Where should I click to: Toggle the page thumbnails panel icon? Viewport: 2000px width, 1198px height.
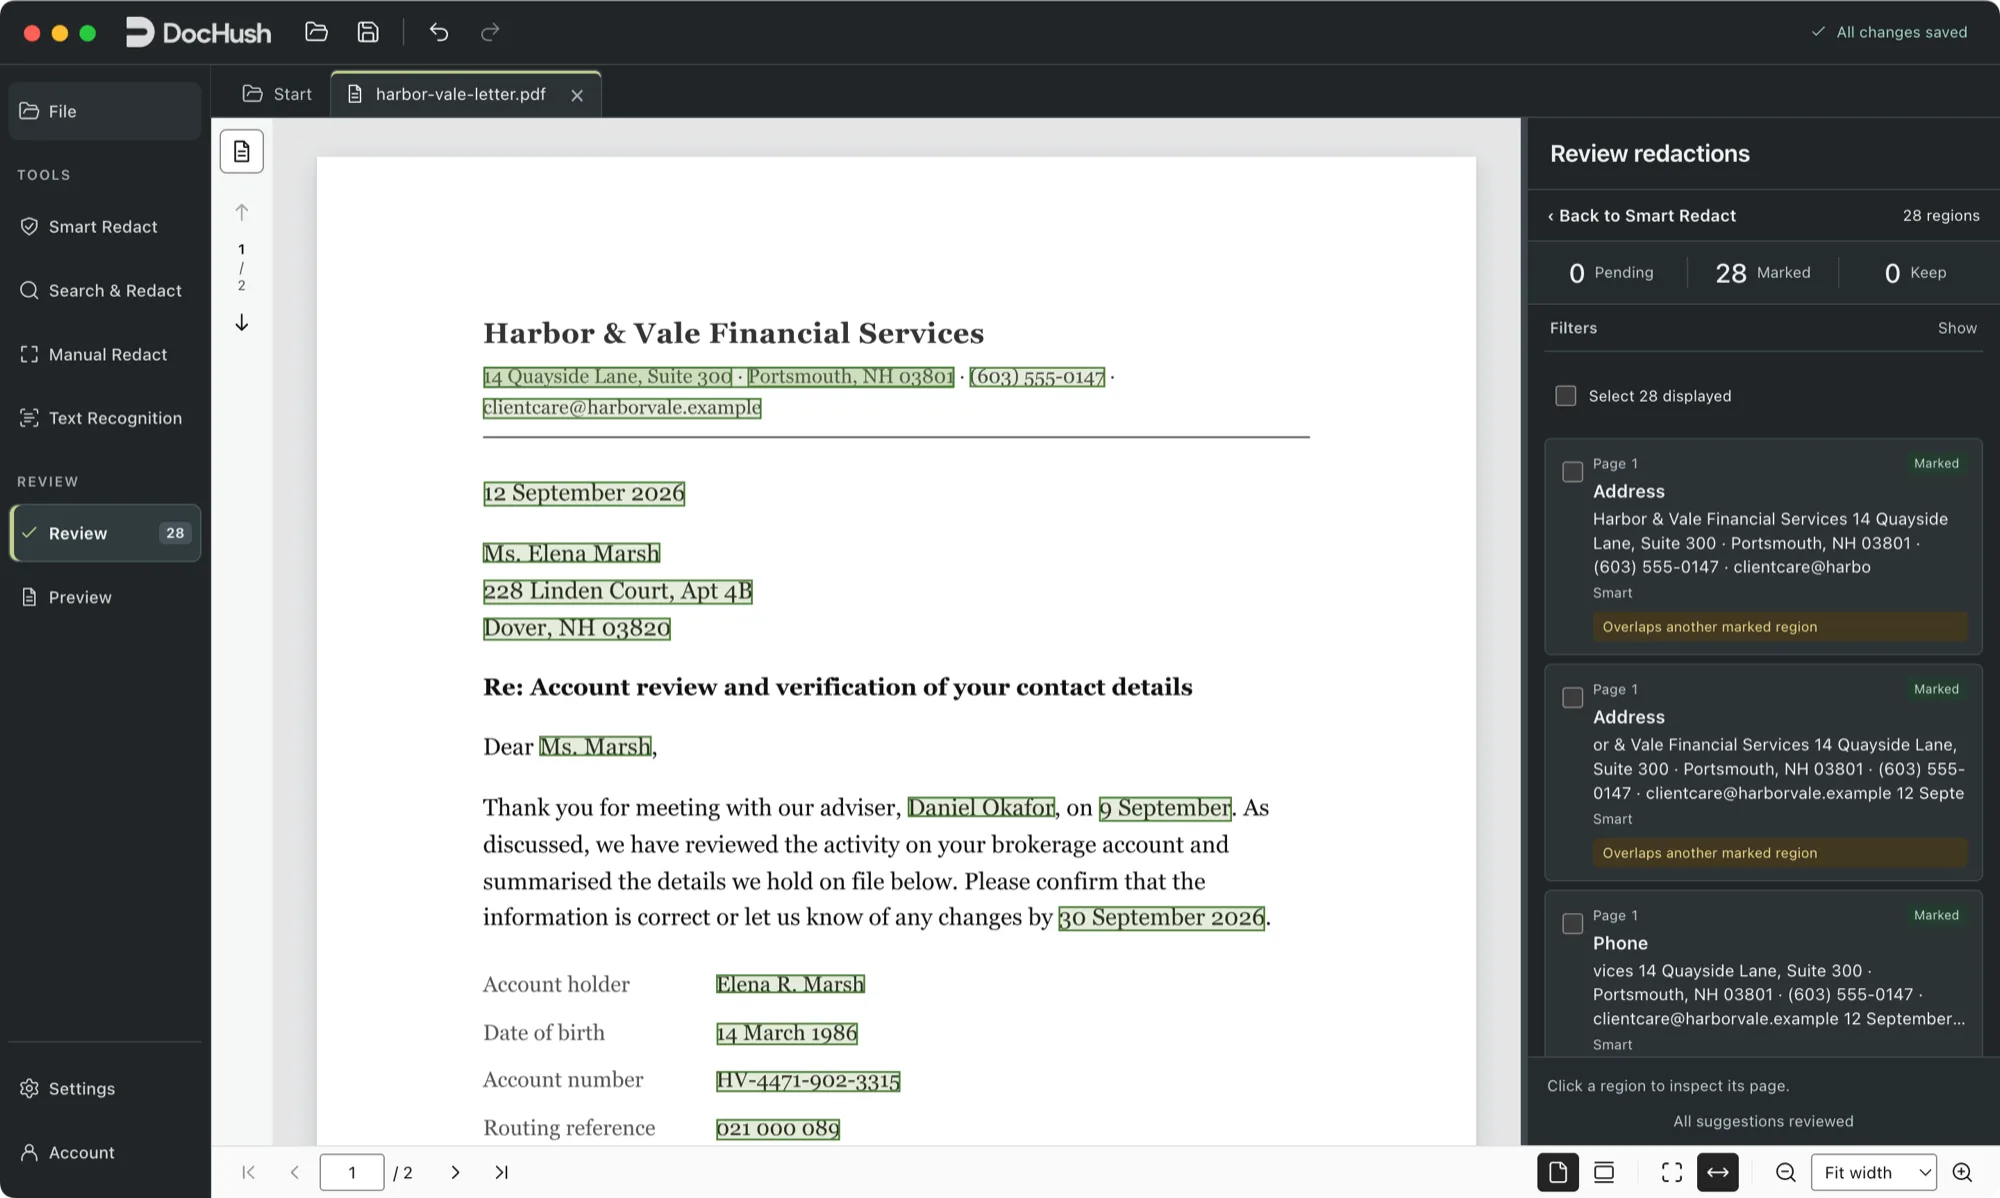coord(242,151)
